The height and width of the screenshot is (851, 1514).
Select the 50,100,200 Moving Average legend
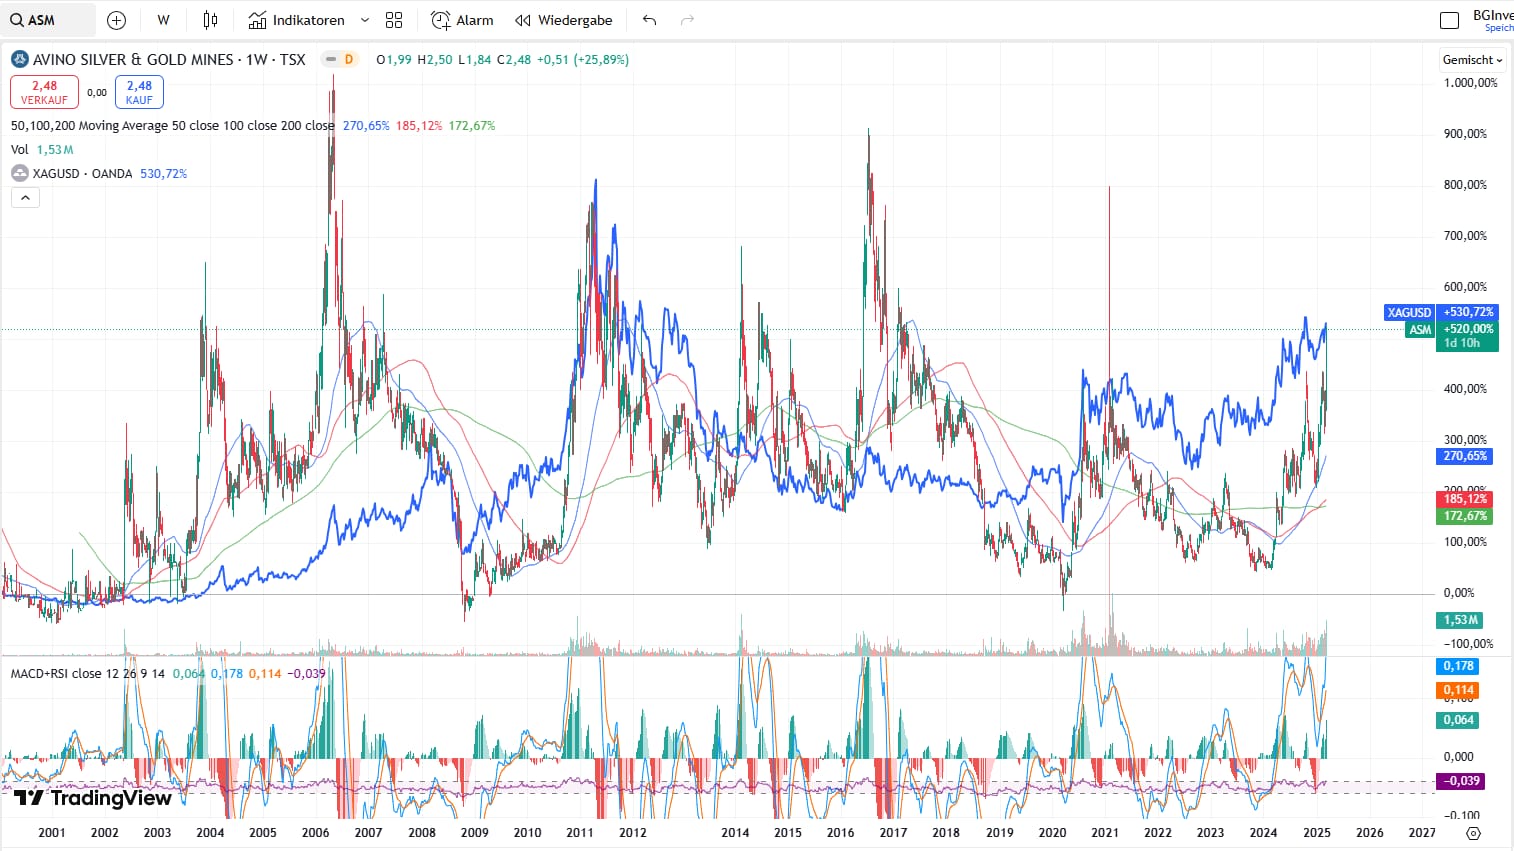click(x=172, y=126)
